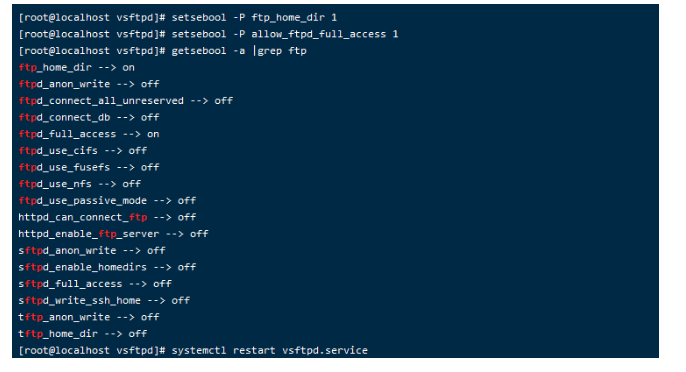
Task: Click the ftpd_use_passive_mode line
Action: point(107,200)
